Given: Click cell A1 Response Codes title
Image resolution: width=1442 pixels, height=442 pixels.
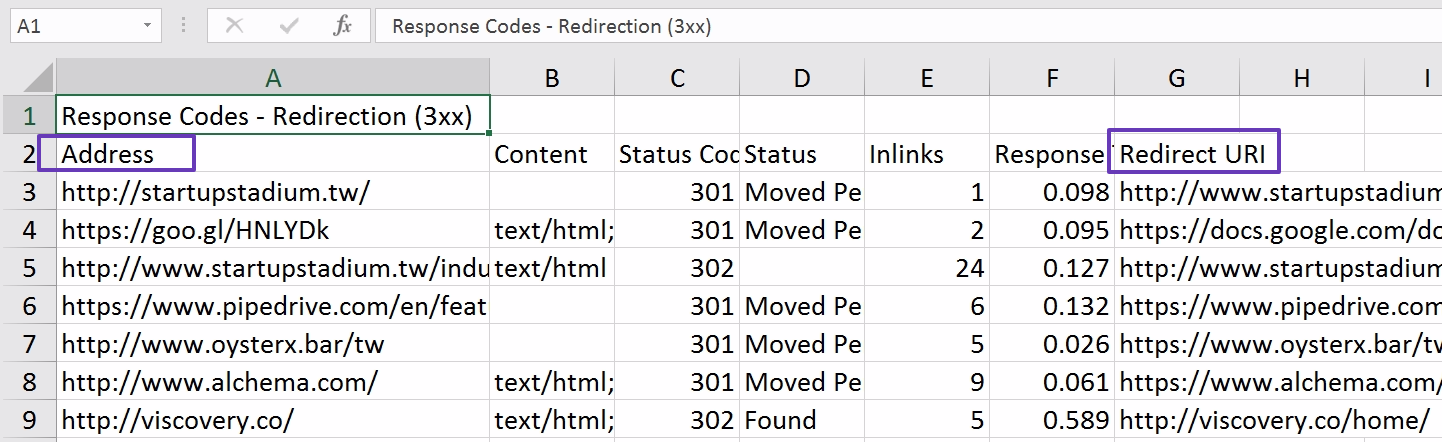Looking at the screenshot, I should tap(273, 115).
